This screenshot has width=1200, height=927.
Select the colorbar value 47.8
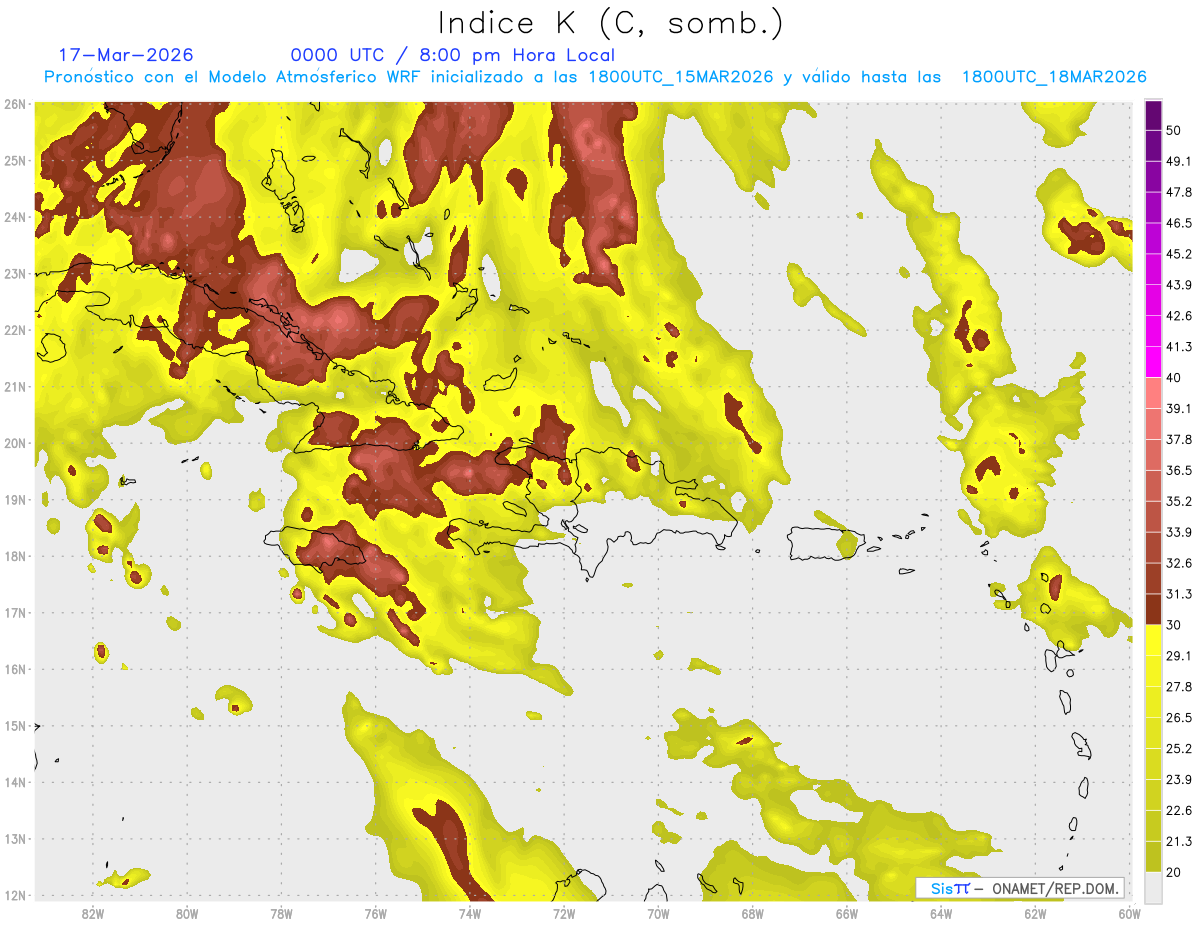tap(1179, 192)
